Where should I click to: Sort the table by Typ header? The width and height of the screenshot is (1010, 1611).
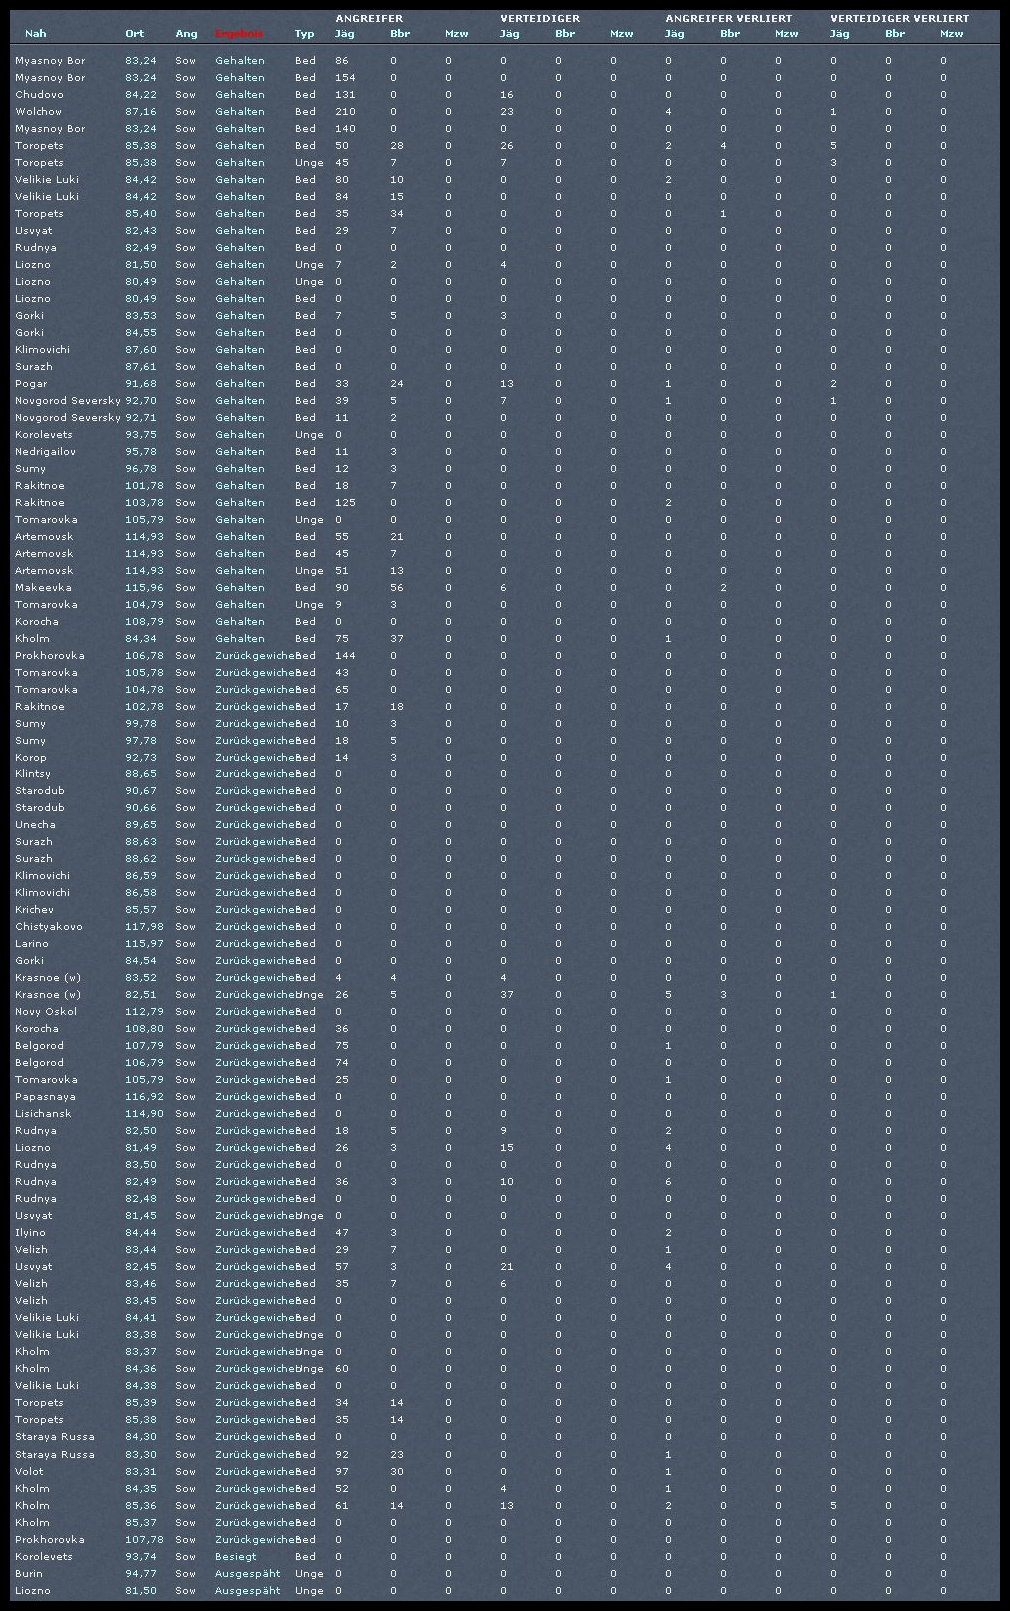304,34
